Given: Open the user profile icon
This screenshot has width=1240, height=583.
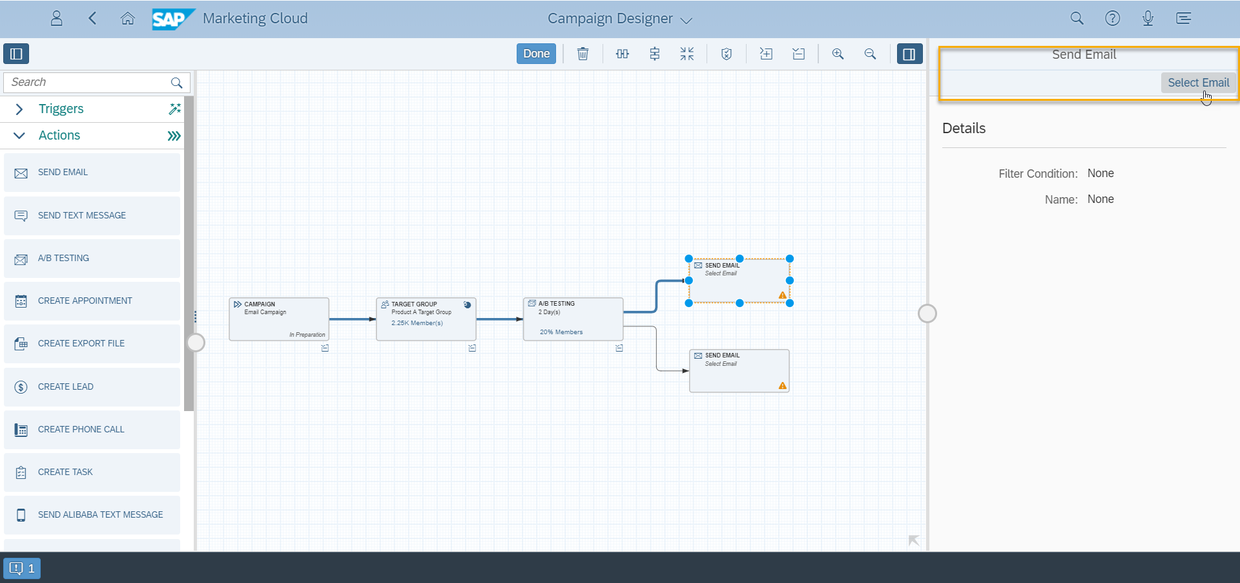Looking at the screenshot, I should [57, 18].
